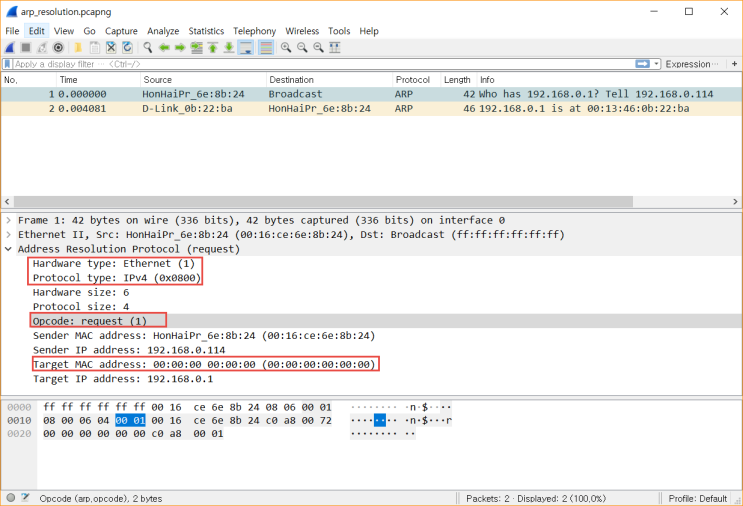Go to a specified packet
Image resolution: width=743 pixels, height=506 pixels.
(x=196, y=47)
